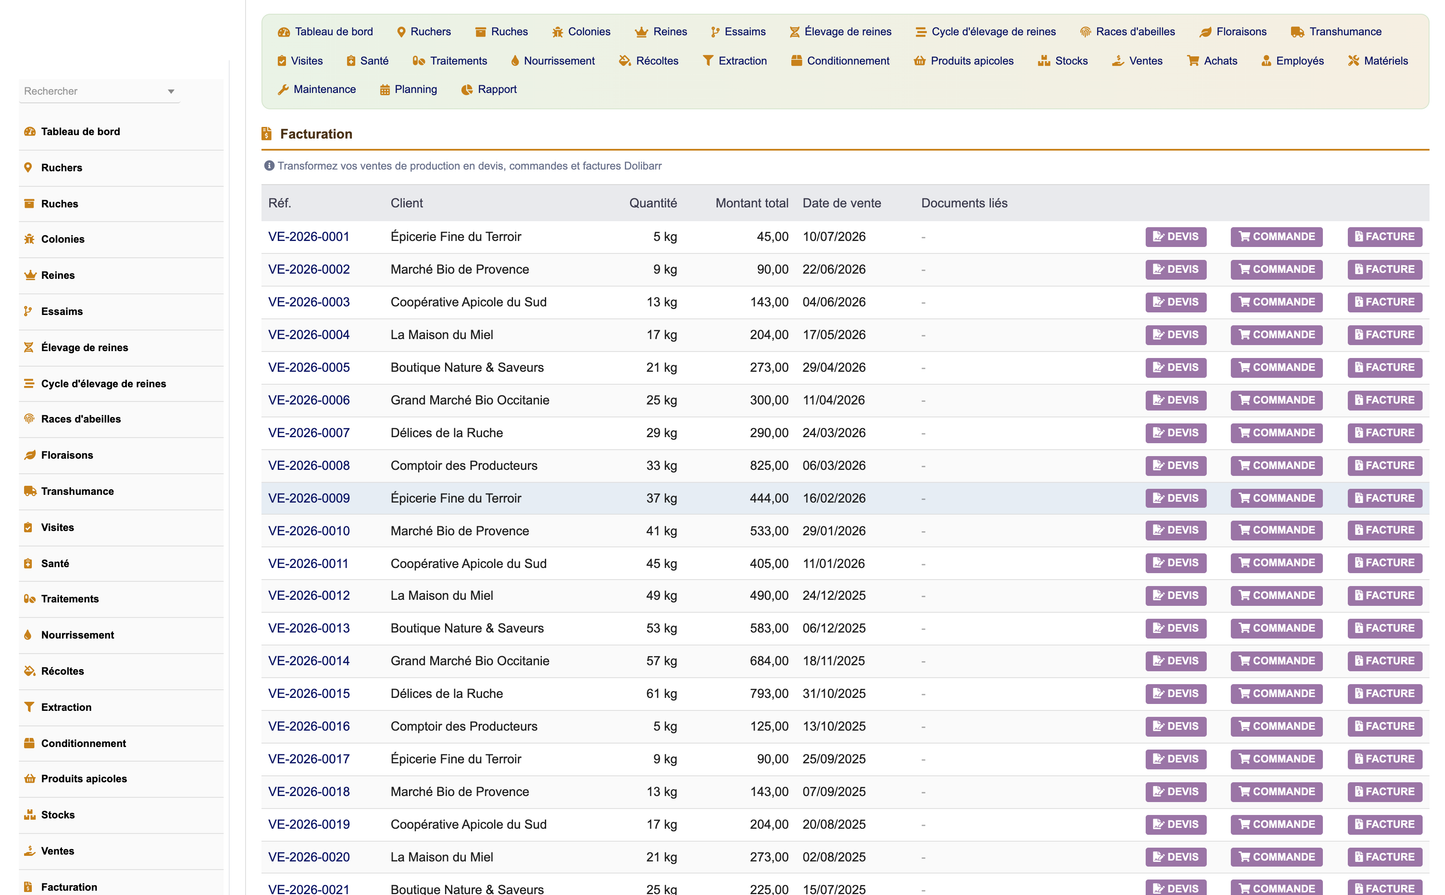Click the Facturation invoice icon in sidebar

28,887
